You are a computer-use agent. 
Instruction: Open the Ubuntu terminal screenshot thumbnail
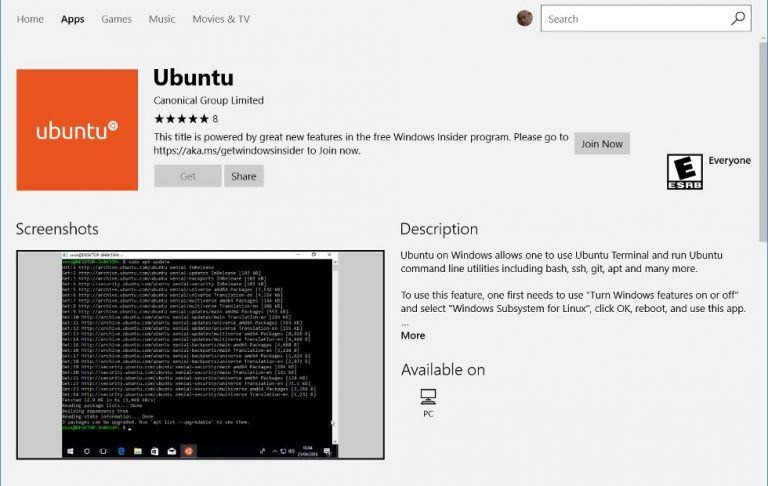[x=200, y=355]
